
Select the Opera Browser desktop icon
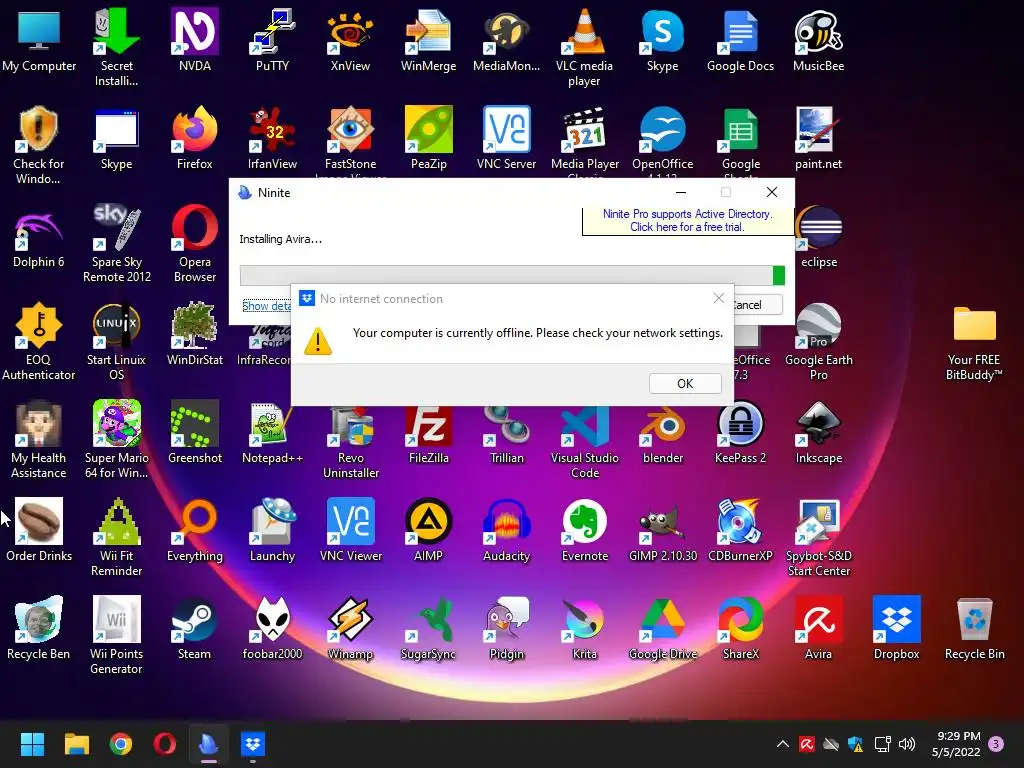[195, 244]
